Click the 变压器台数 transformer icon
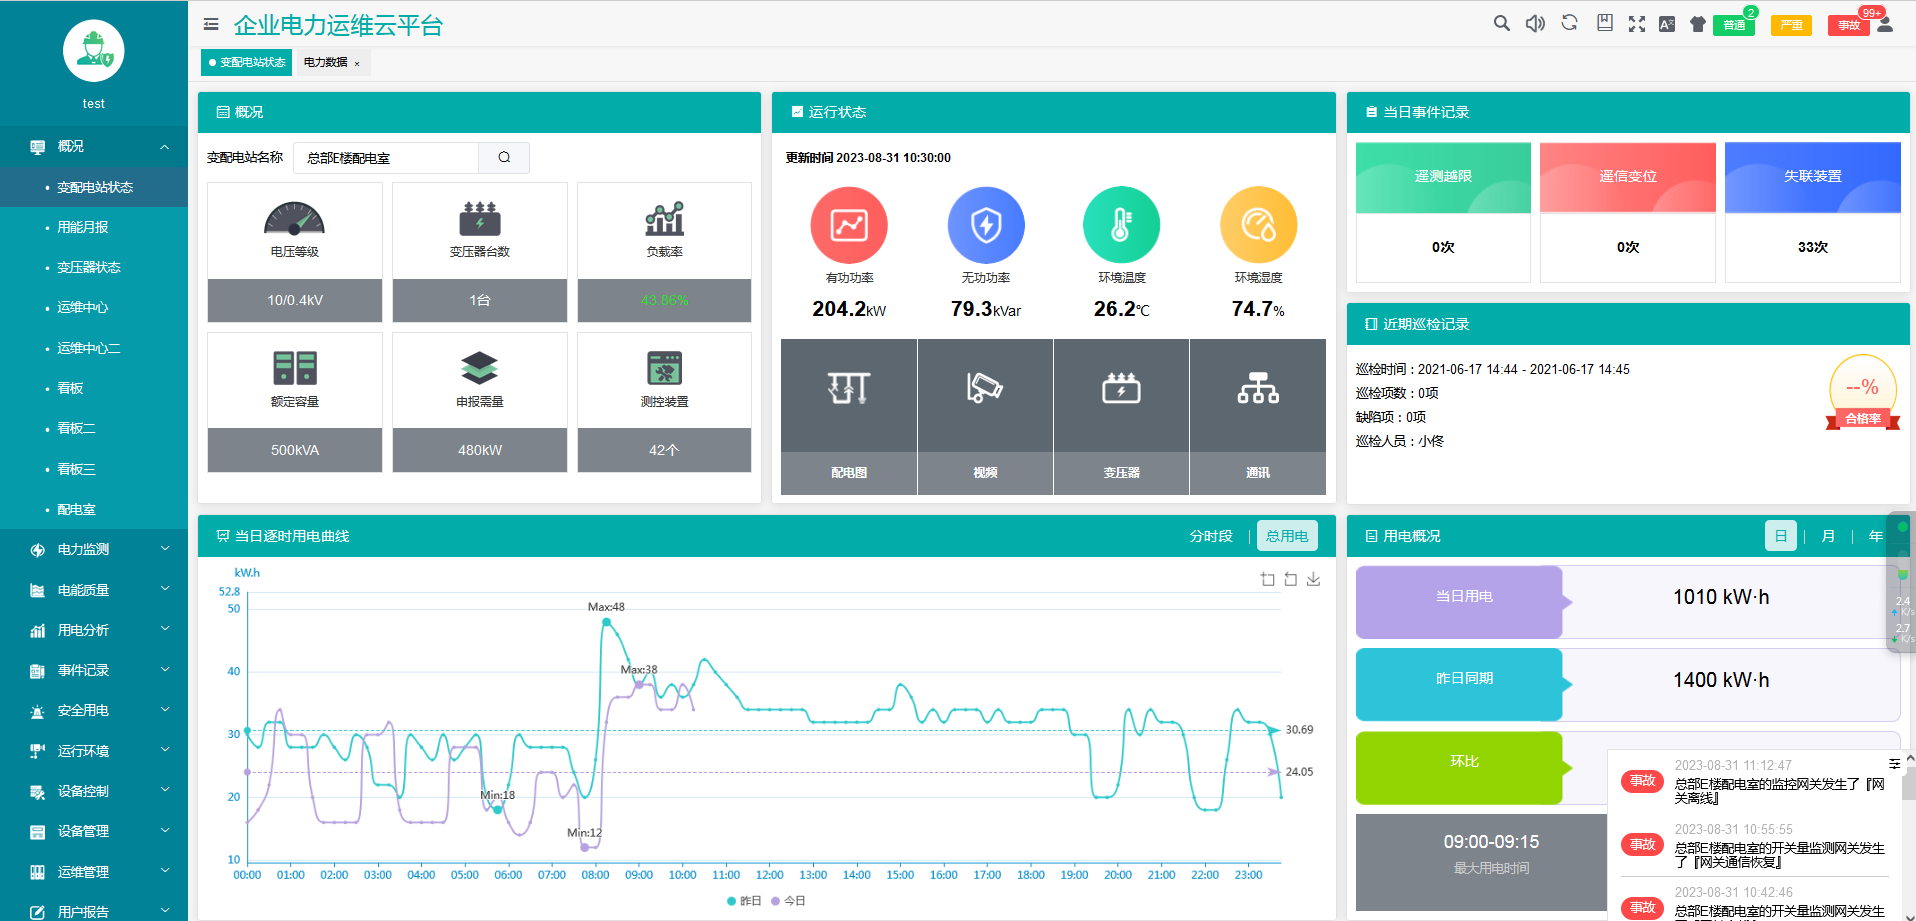 [x=480, y=218]
